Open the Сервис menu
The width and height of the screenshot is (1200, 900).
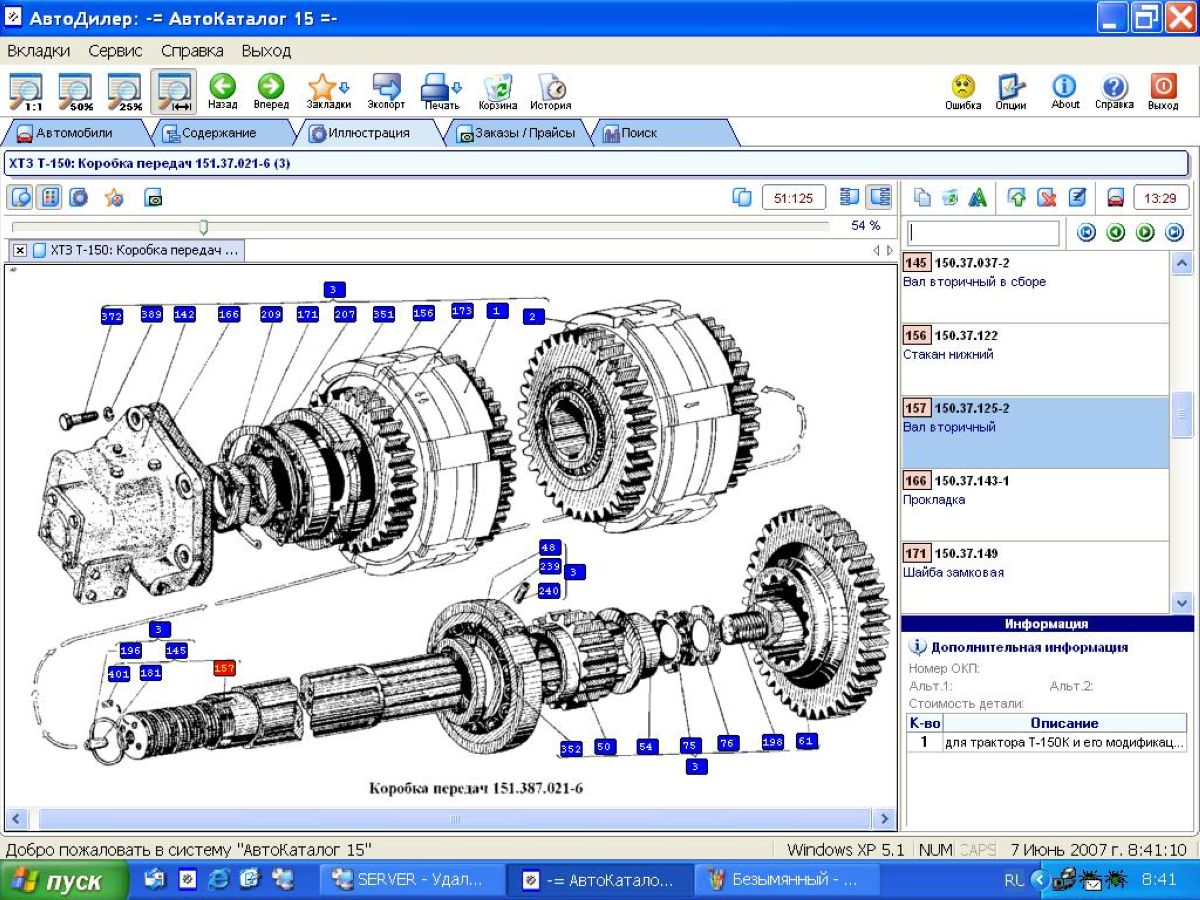coord(115,50)
